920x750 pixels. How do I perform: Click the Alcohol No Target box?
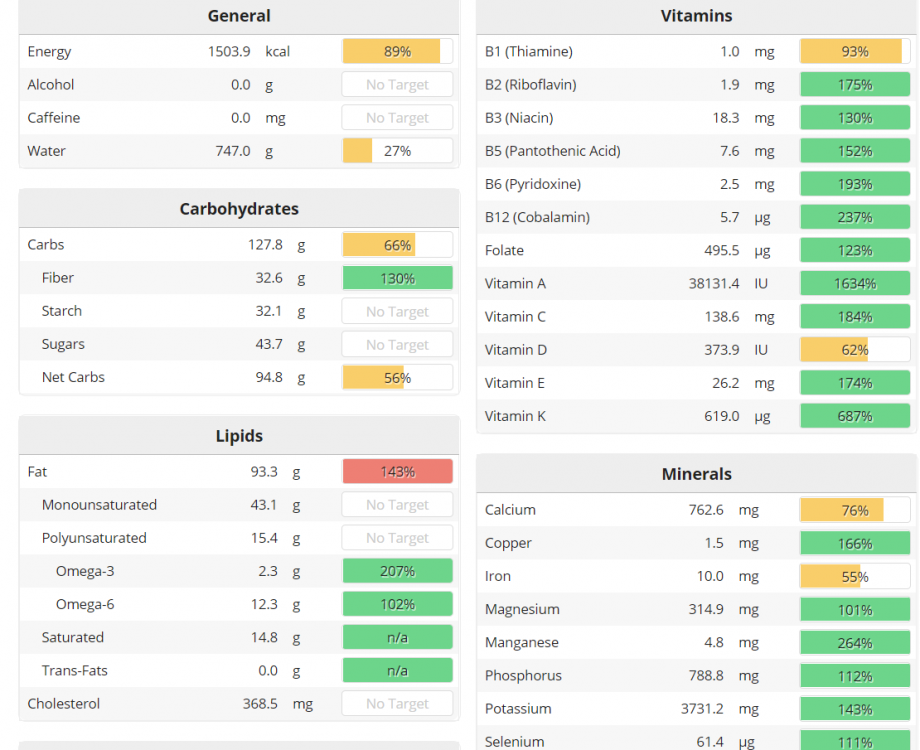click(397, 85)
